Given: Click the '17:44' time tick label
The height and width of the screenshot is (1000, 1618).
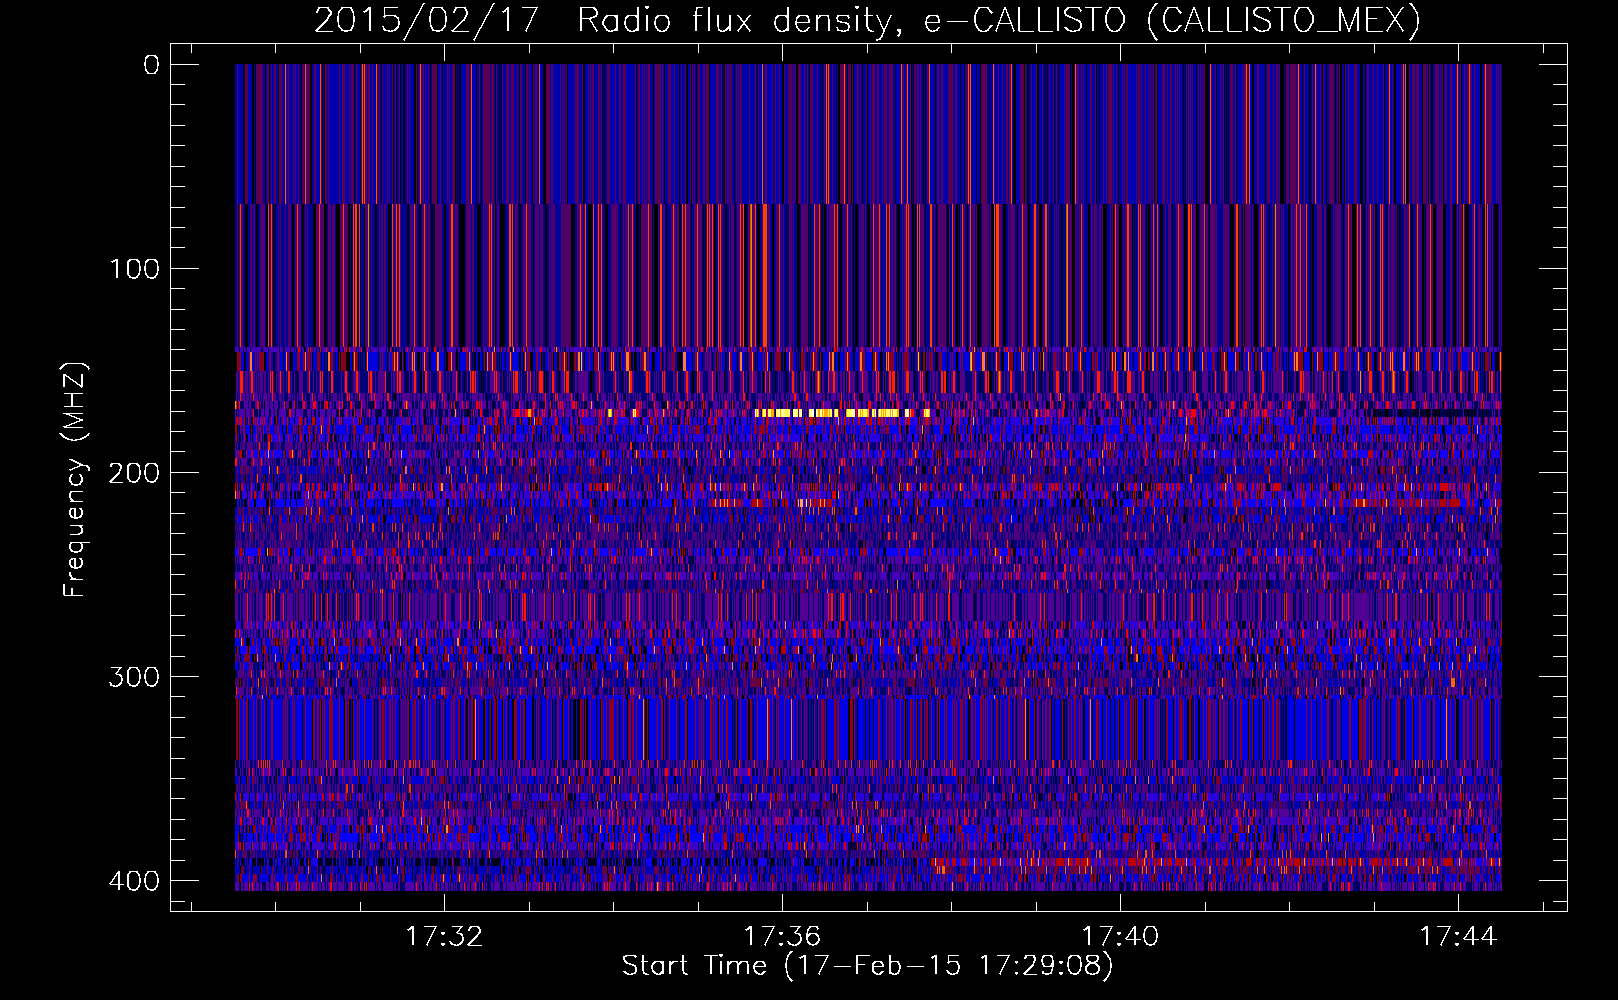Looking at the screenshot, I should point(1458,936).
